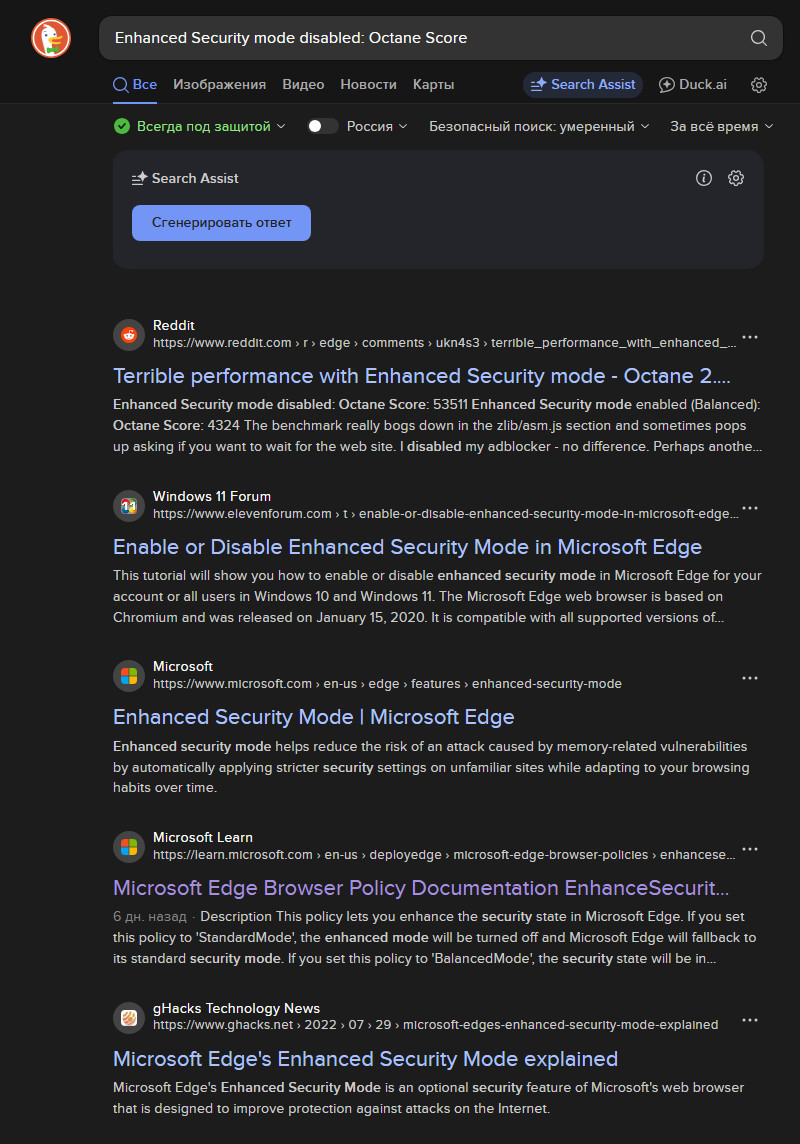Image resolution: width=800 pixels, height=1144 pixels.
Task: Click into the search query input field
Action: click(x=420, y=38)
